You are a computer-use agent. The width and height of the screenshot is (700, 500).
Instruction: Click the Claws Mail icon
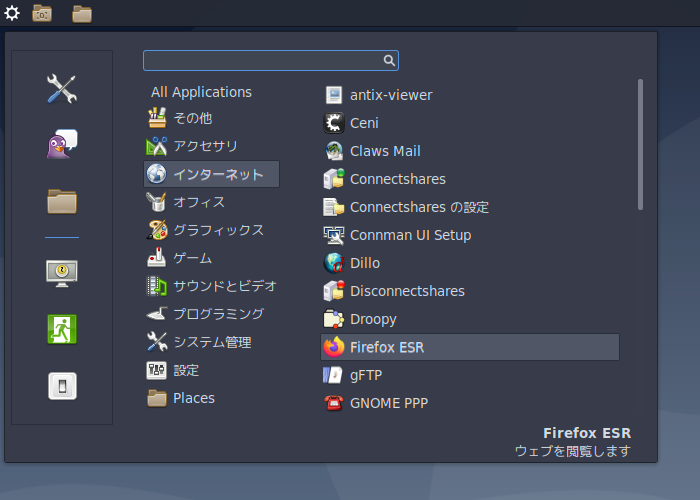tap(333, 151)
